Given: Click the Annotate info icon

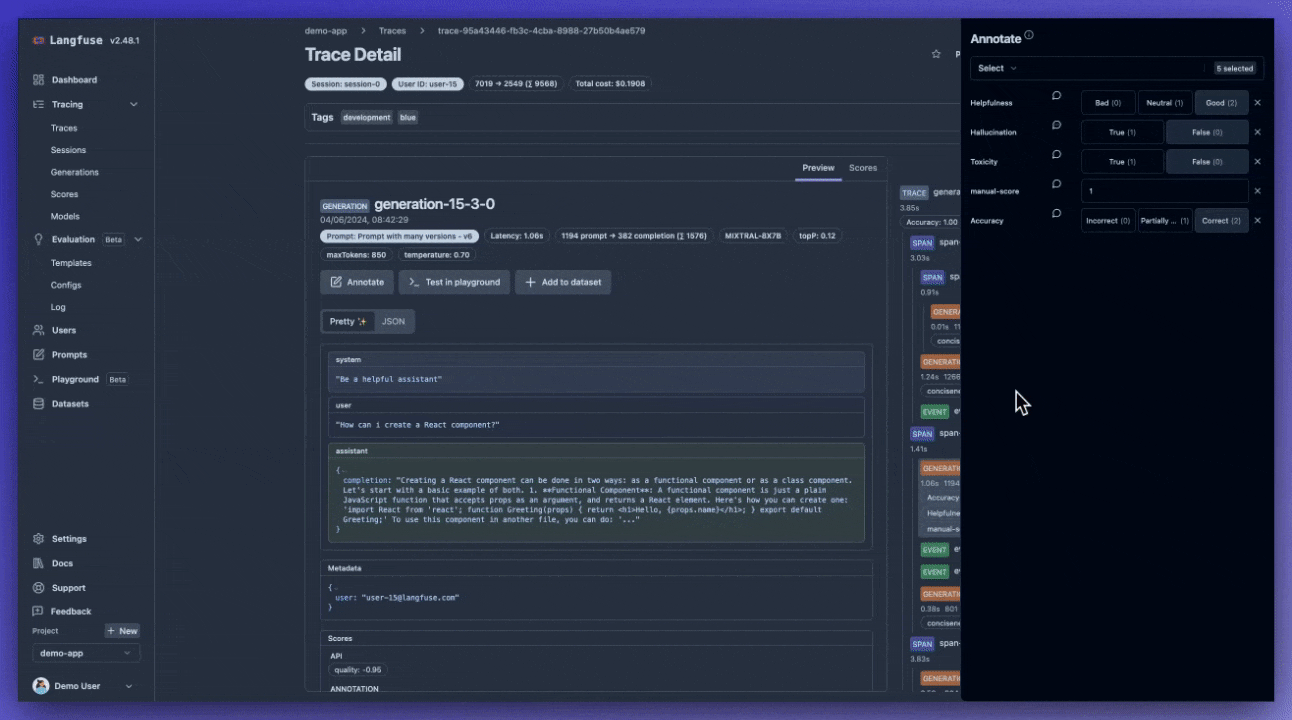Looking at the screenshot, I should pyautogui.click(x=1029, y=36).
